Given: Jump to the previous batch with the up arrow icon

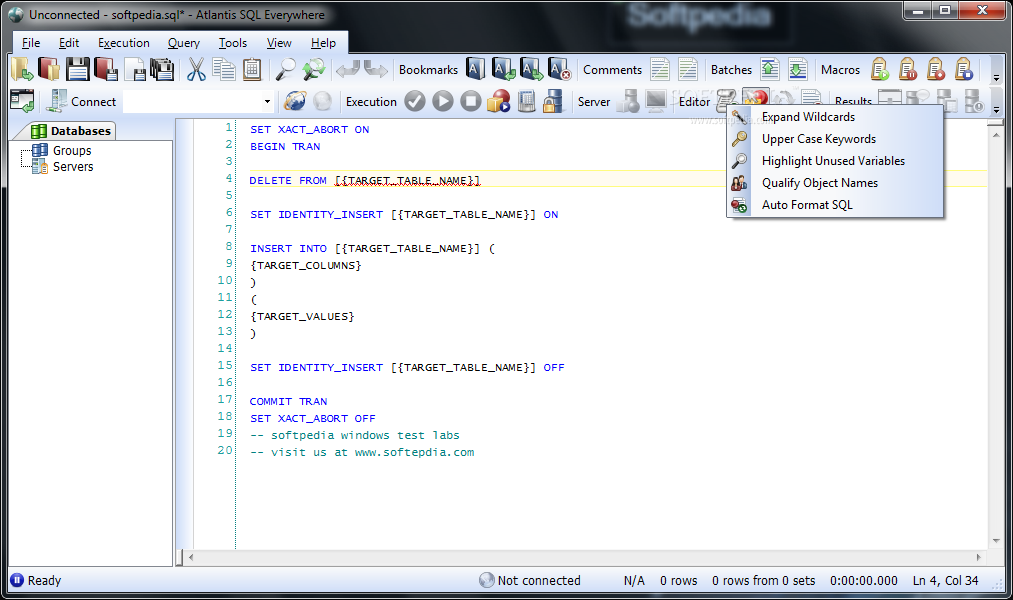Looking at the screenshot, I should [x=769, y=69].
